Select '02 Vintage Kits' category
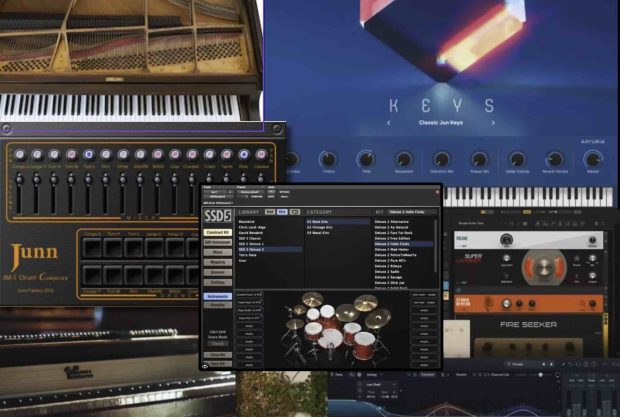Screen dimensions: 620x417 [319, 227]
